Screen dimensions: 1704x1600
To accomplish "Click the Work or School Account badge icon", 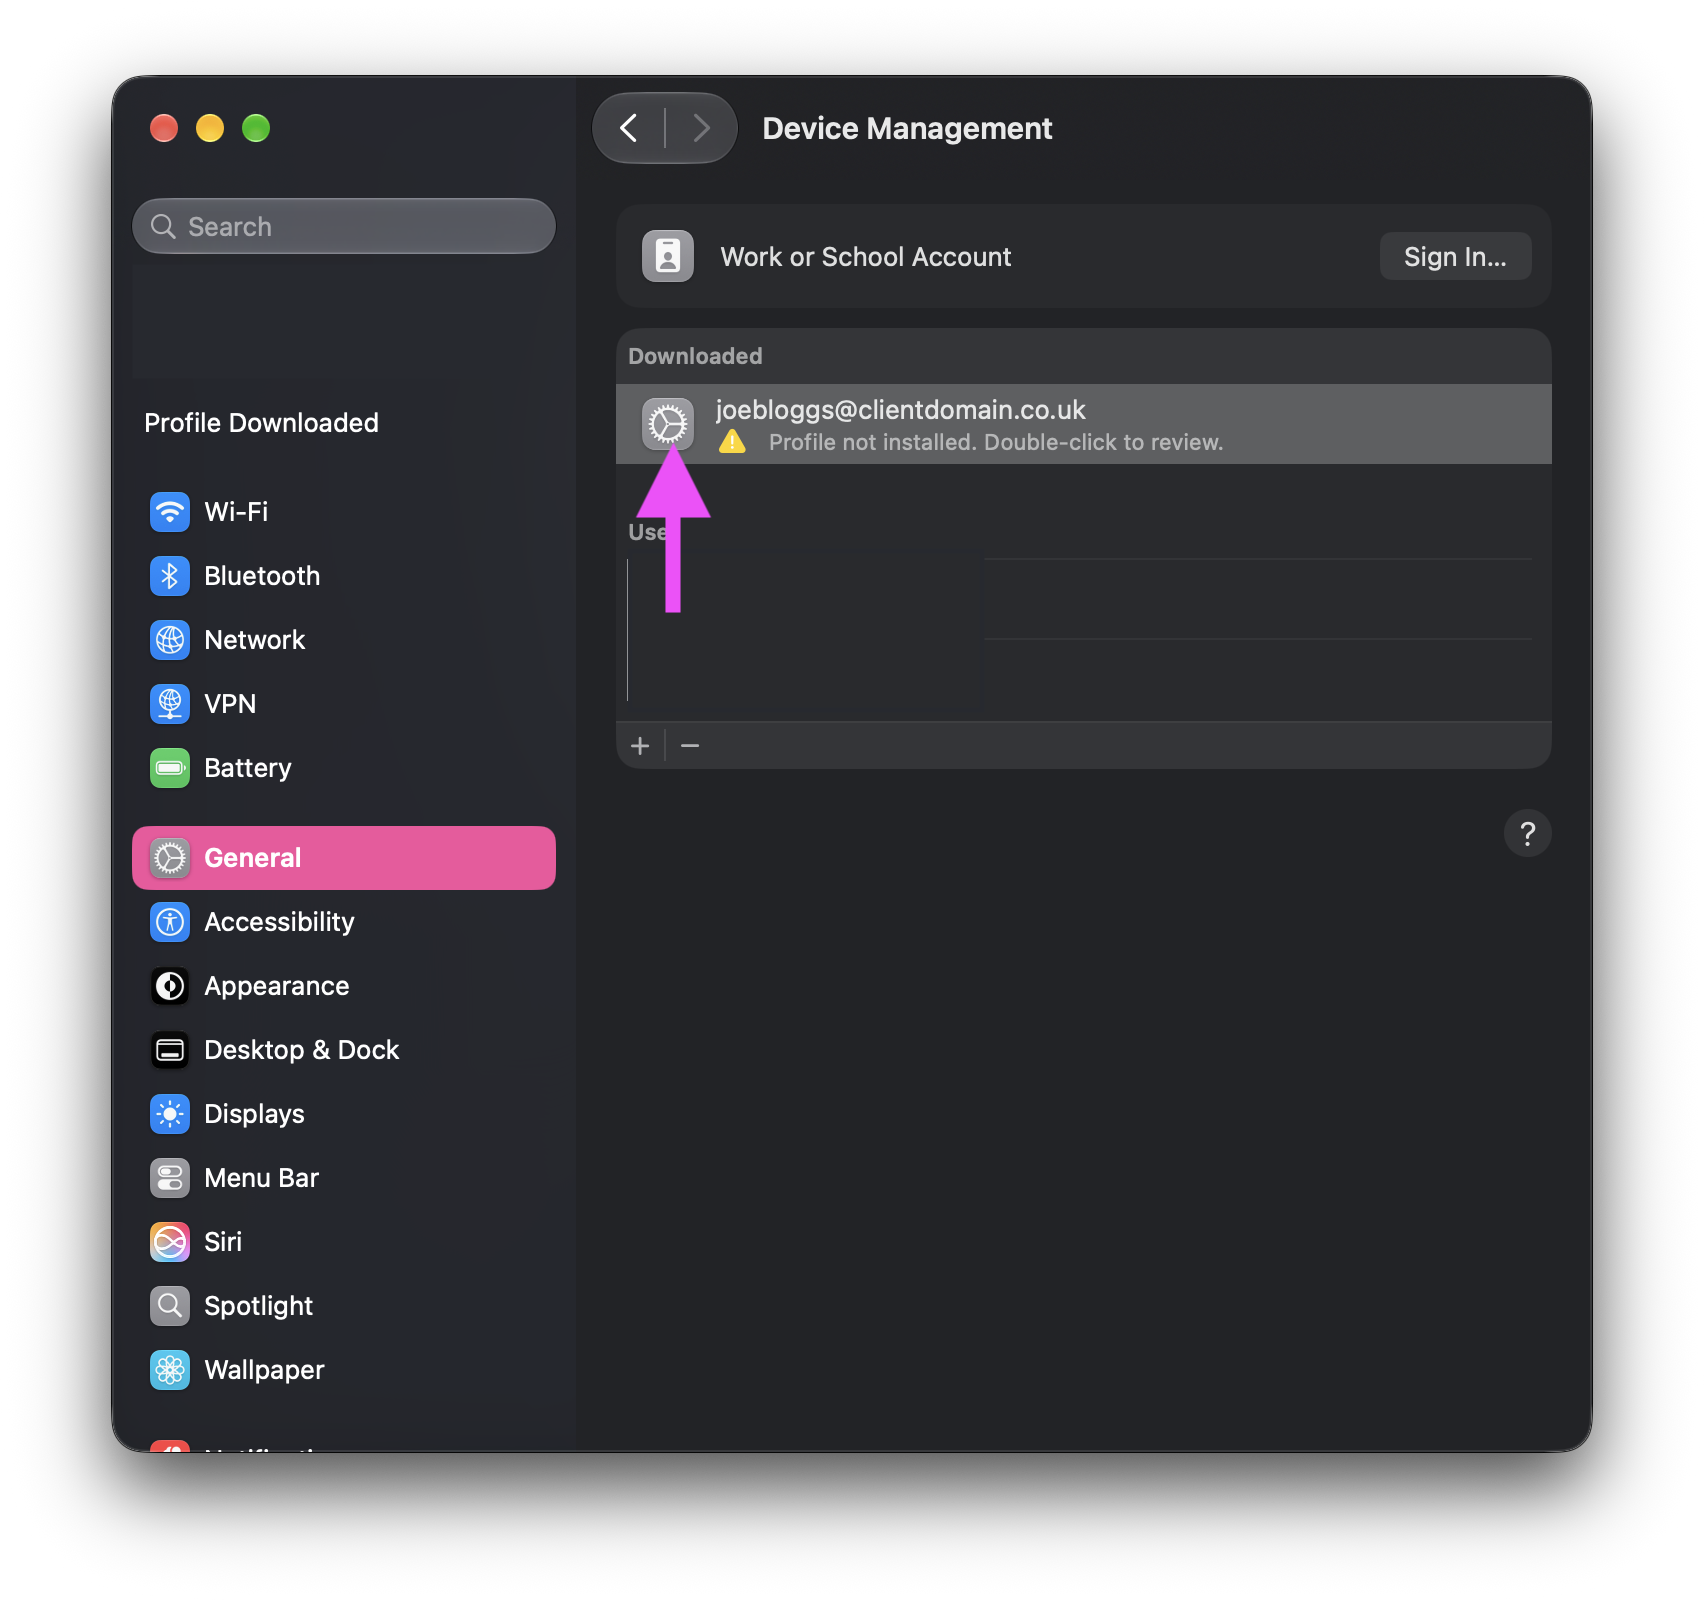I will pyautogui.click(x=668, y=257).
